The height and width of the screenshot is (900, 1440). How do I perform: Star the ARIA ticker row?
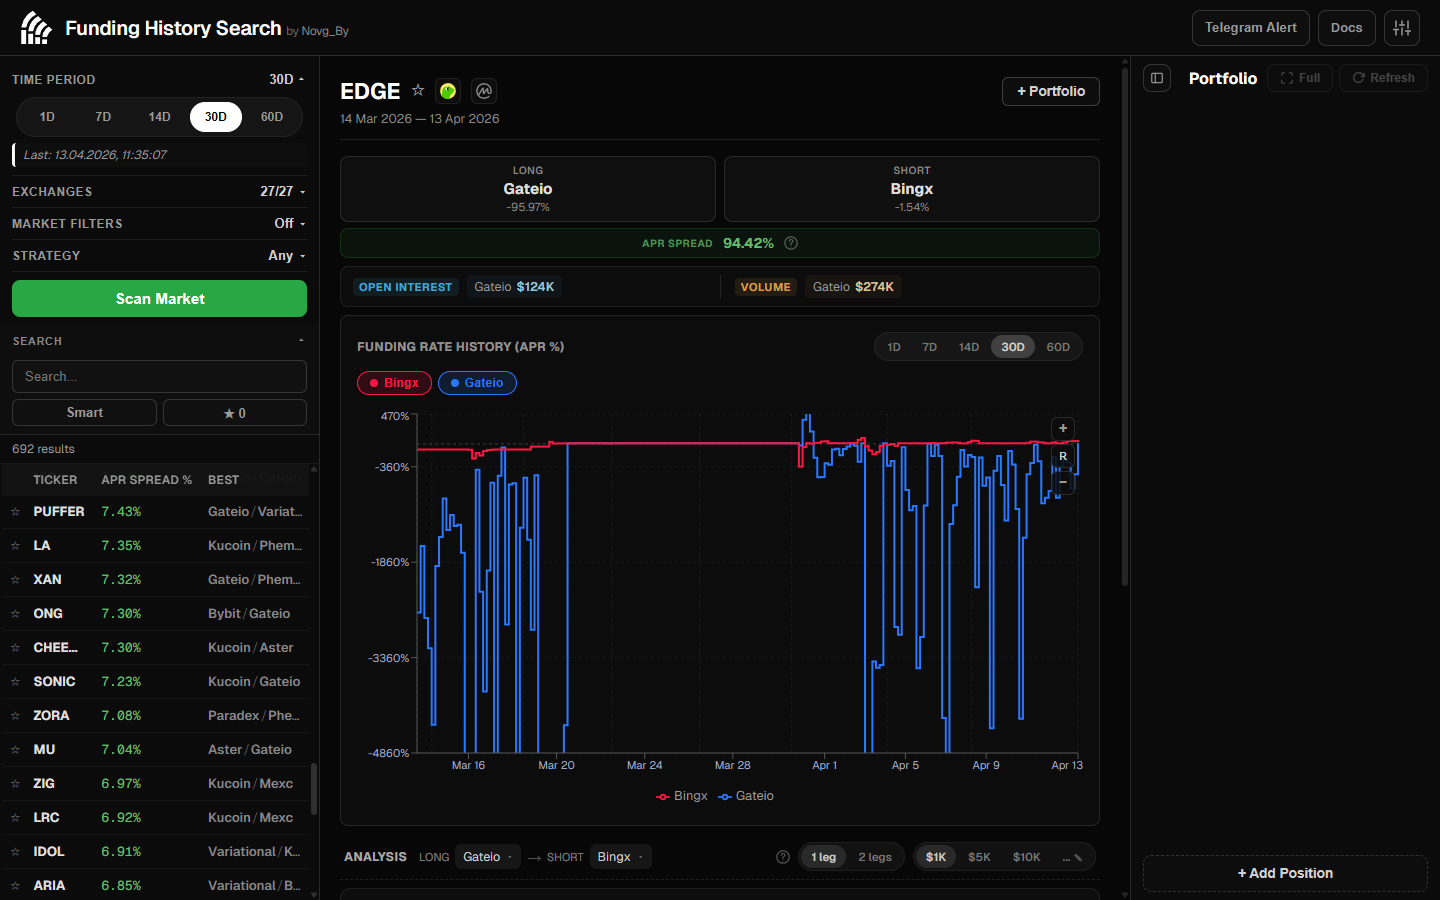pyautogui.click(x=15, y=886)
